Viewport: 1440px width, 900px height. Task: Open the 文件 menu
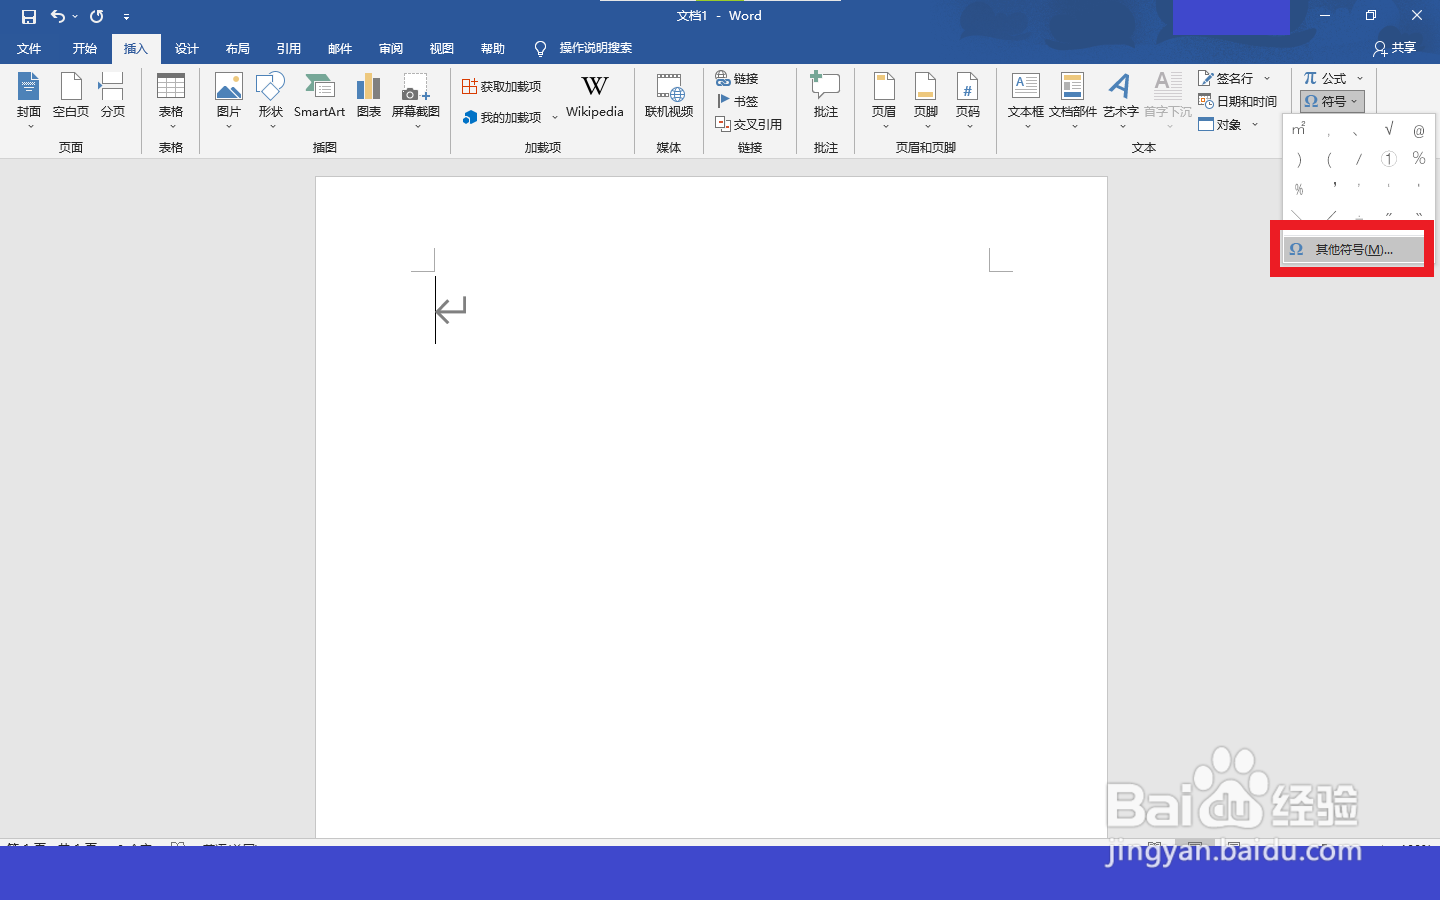[x=29, y=48]
